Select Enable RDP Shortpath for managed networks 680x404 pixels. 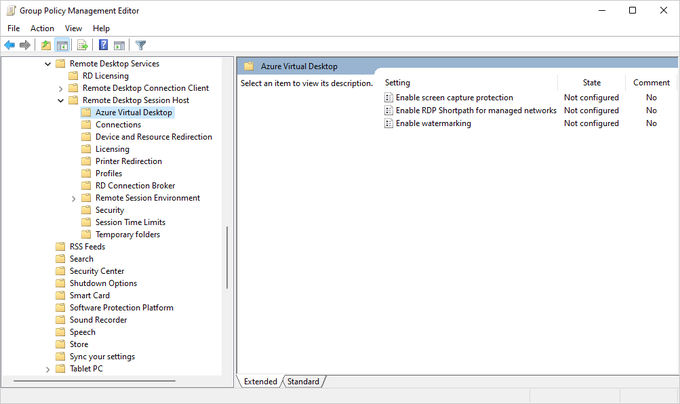[476, 111]
